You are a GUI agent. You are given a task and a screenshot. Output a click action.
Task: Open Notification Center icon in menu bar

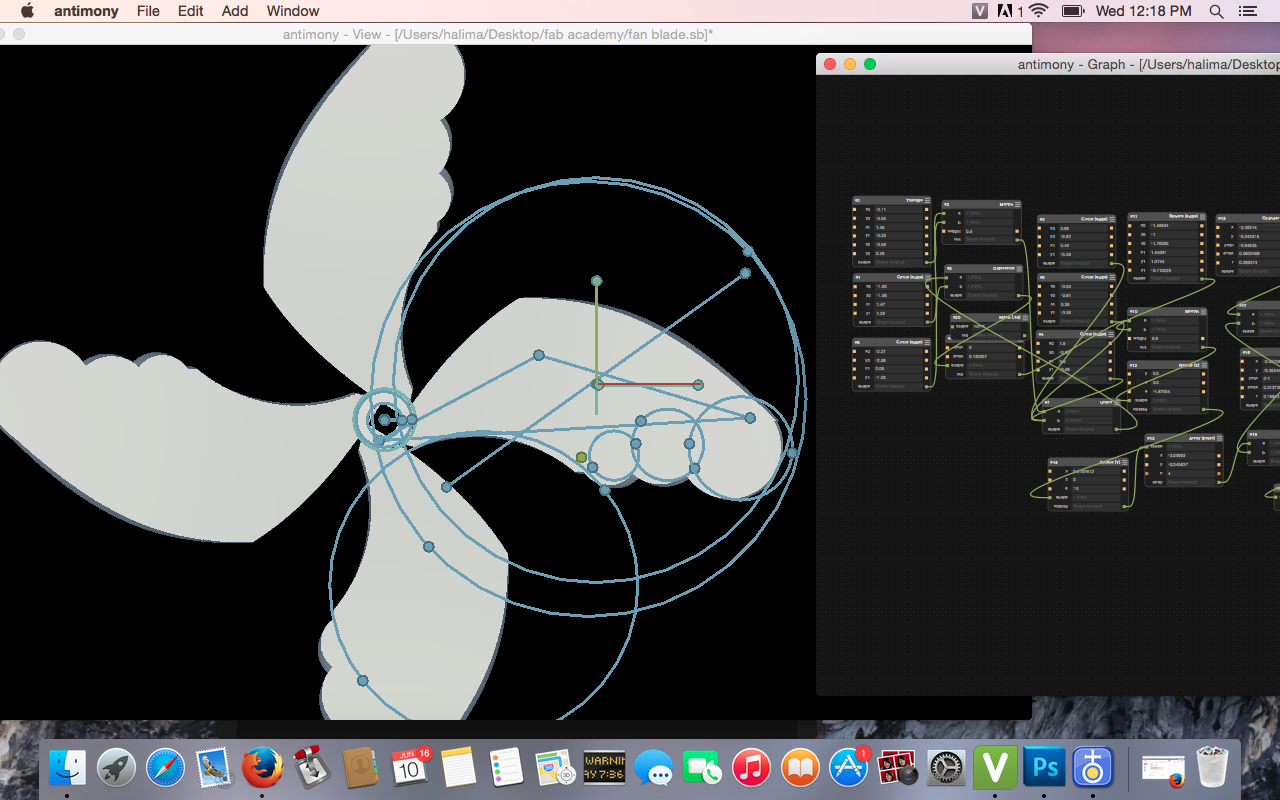coord(1247,11)
